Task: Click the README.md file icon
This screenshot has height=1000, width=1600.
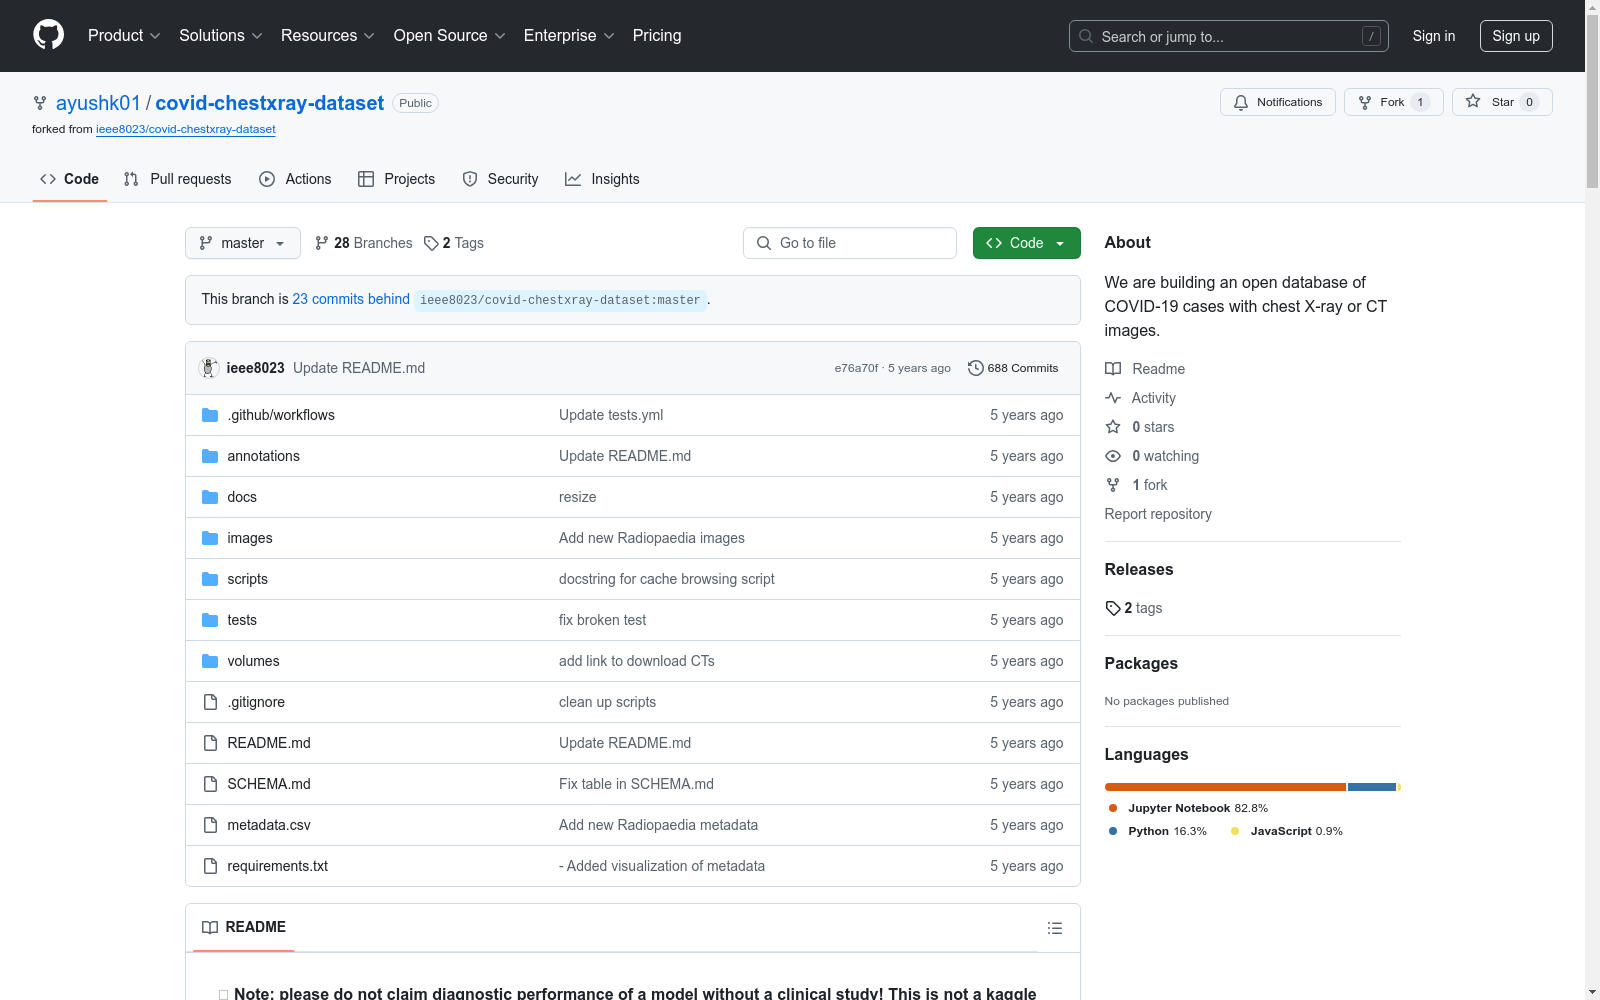Action: click(210, 743)
